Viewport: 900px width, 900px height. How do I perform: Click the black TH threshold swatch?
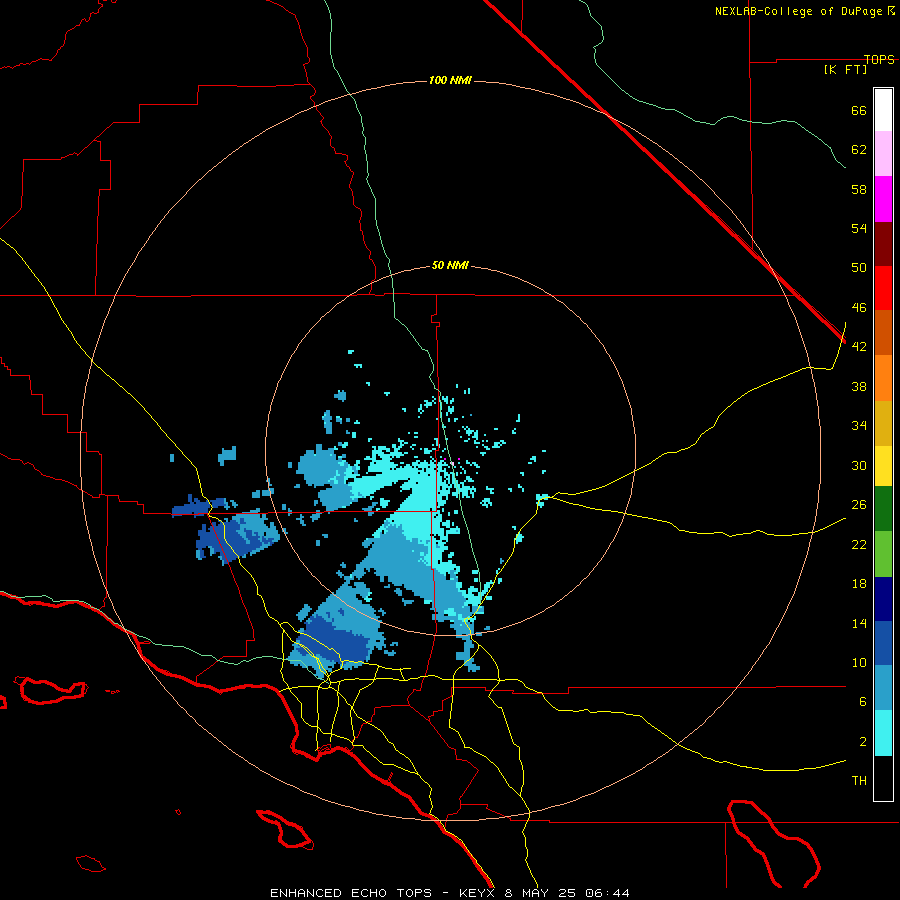[x=883, y=778]
